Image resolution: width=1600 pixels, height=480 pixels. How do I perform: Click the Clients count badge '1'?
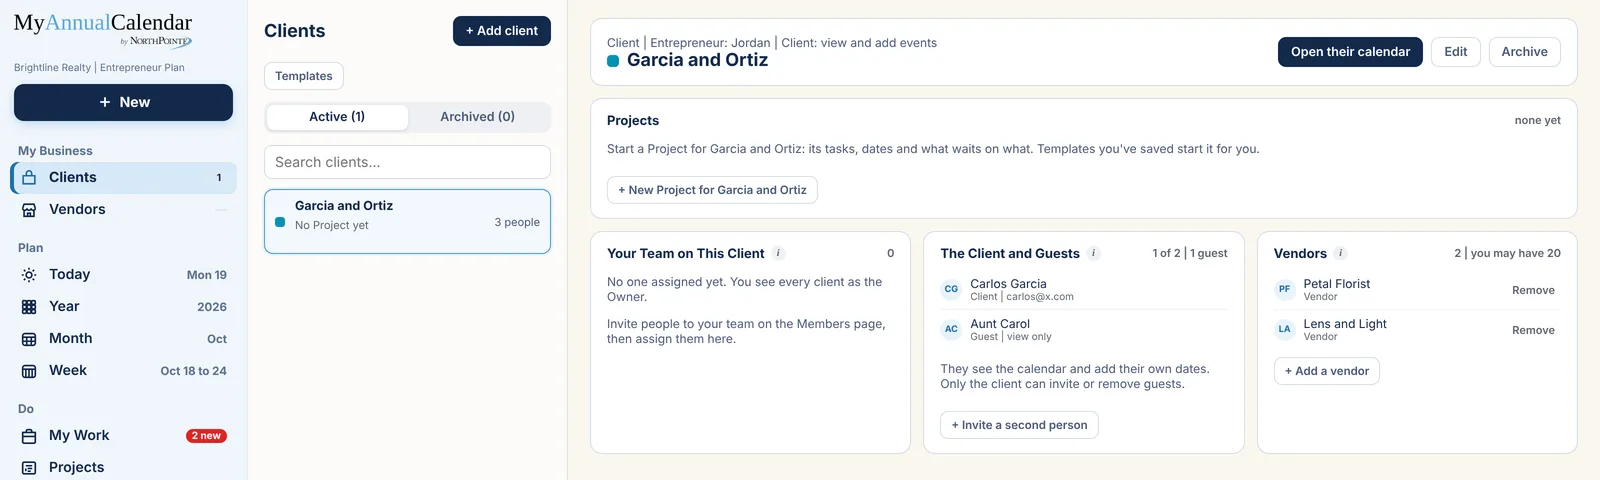[219, 178]
